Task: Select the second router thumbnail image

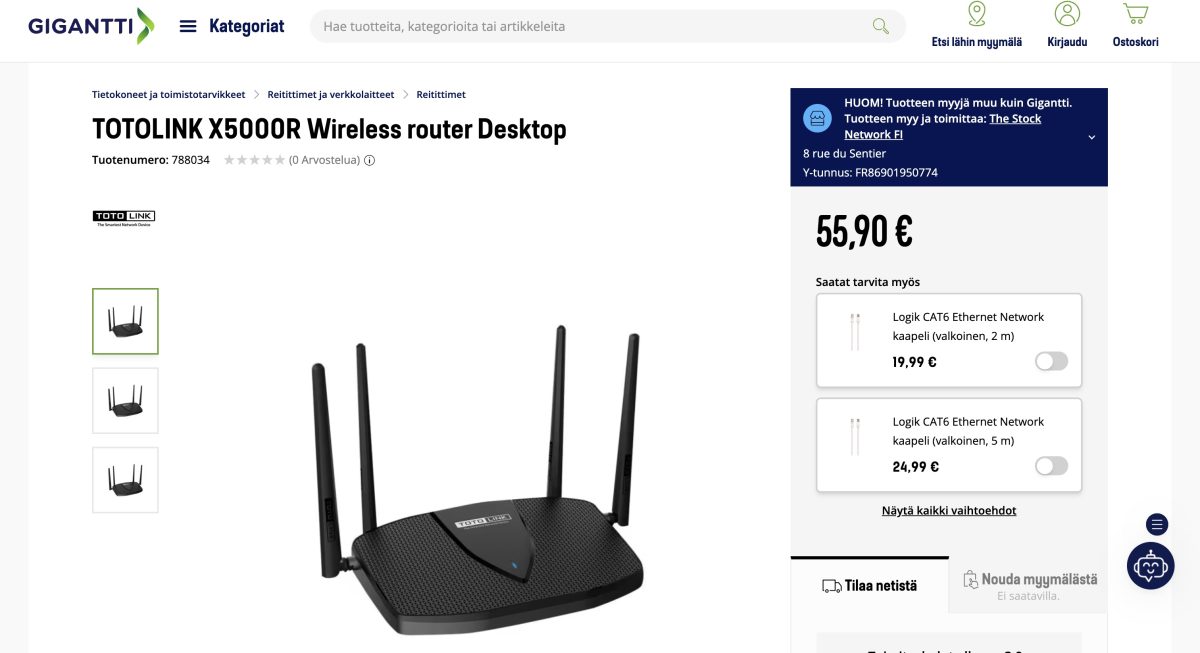Action: click(125, 400)
